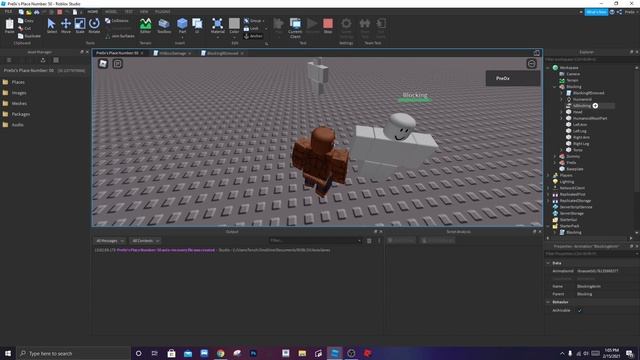Expand the Humanoid node
This screenshot has width=640, height=360.
561,100
